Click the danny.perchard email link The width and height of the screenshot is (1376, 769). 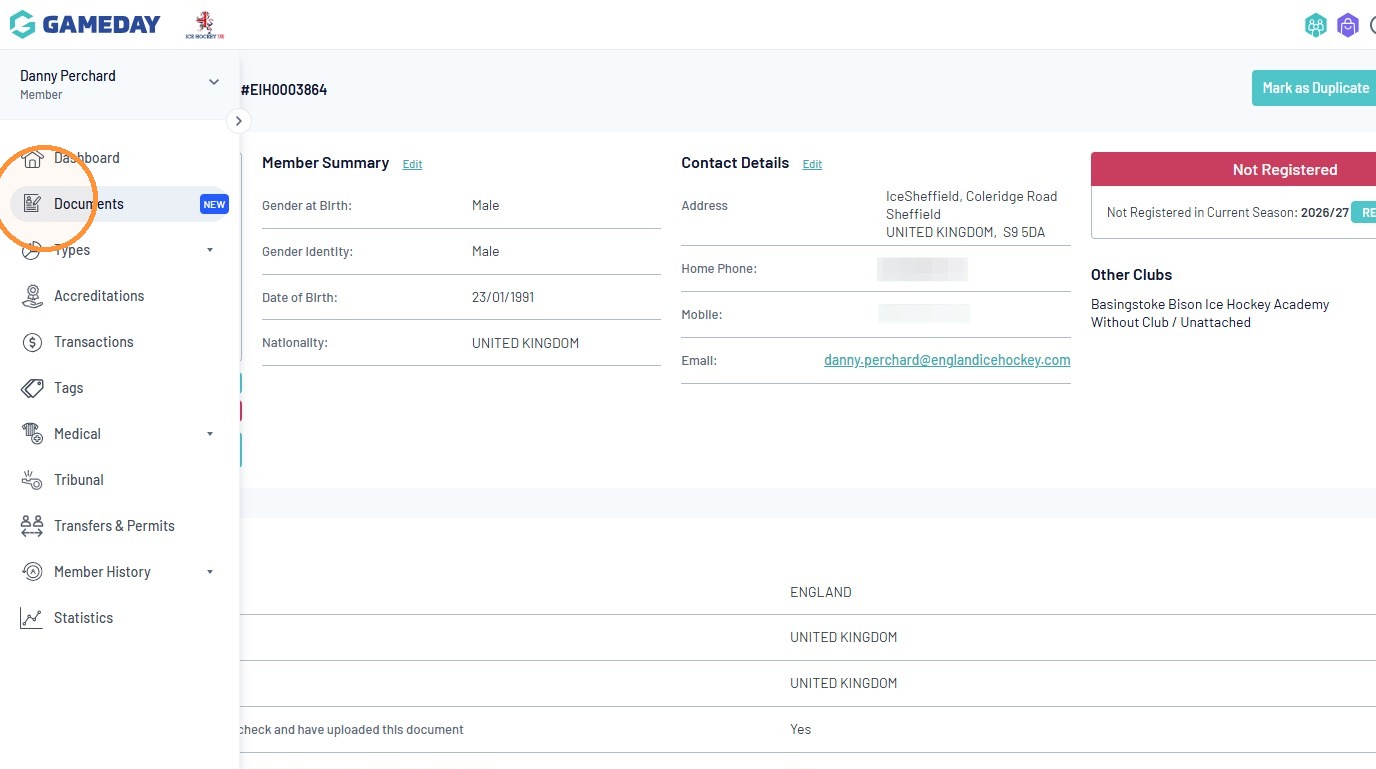[947, 360]
